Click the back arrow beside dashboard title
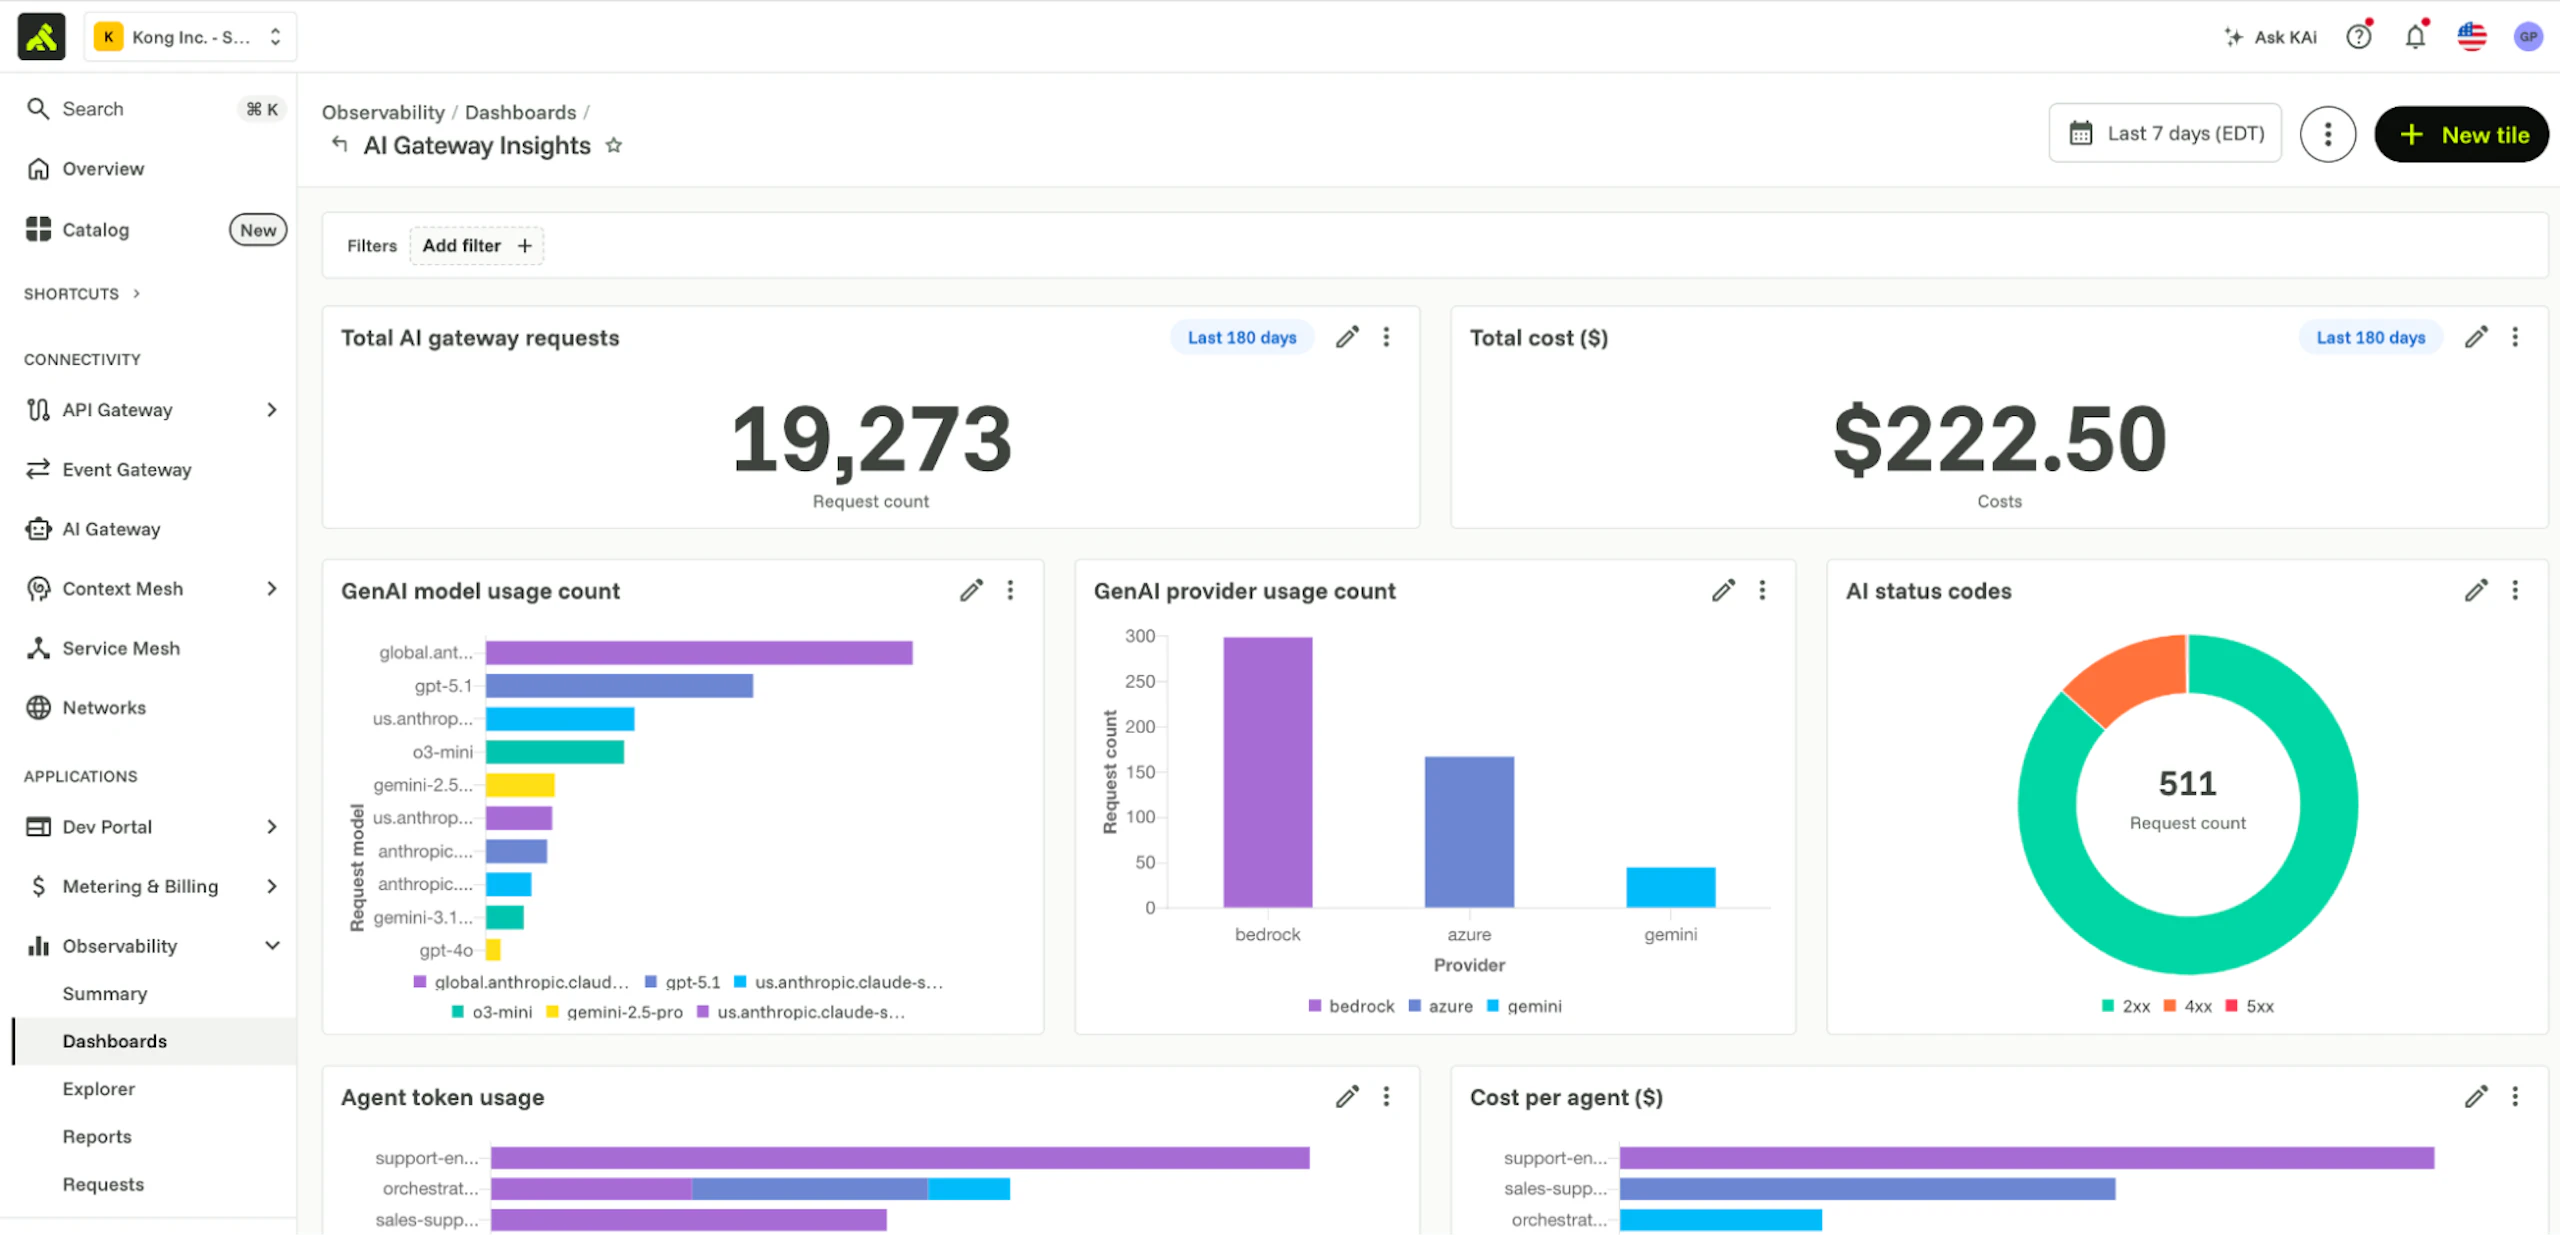 tap(340, 145)
